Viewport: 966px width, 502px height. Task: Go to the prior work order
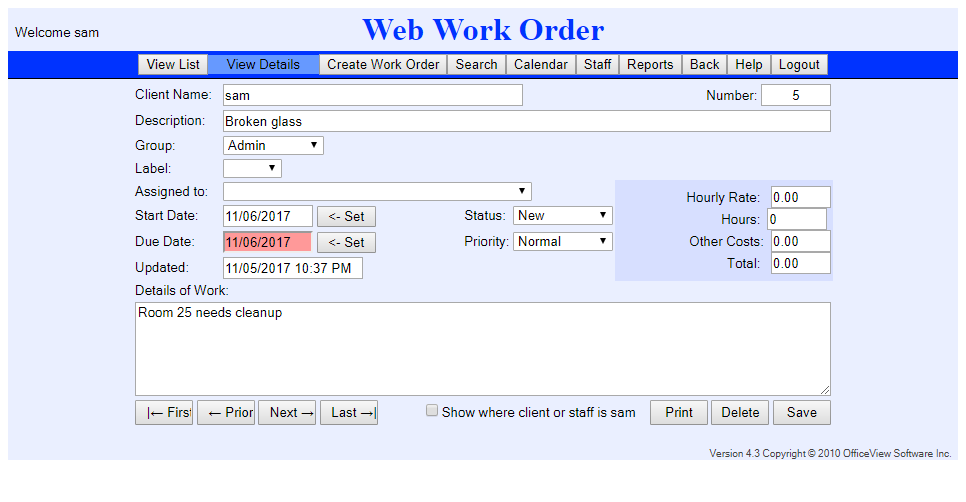(x=226, y=412)
